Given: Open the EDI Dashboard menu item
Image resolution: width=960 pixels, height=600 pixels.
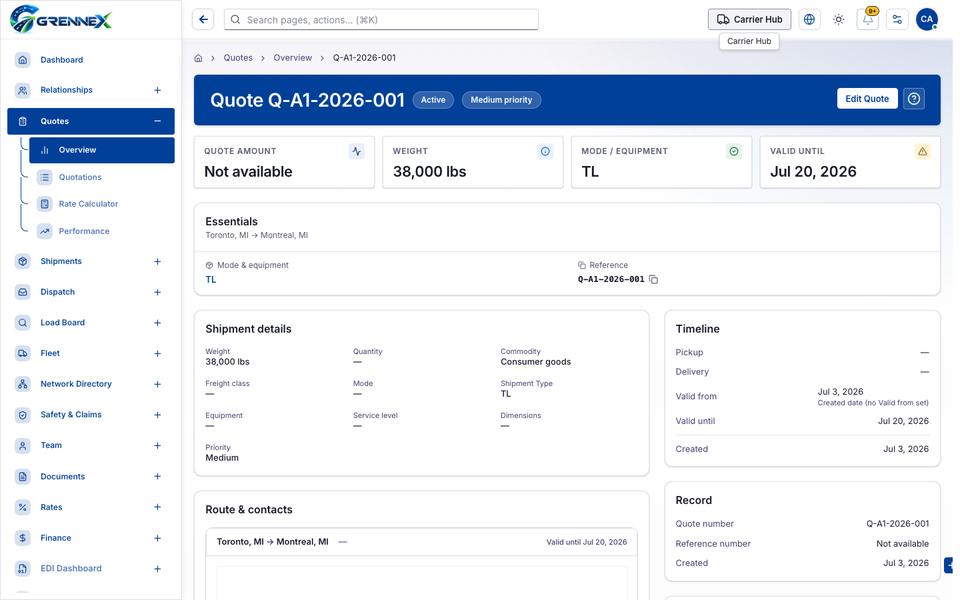Looking at the screenshot, I should coord(91,568).
